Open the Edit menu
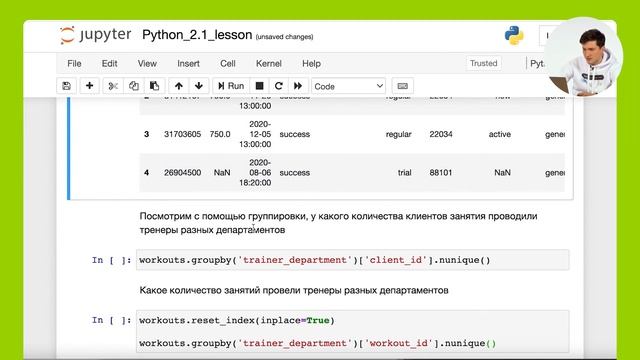 coord(109,64)
